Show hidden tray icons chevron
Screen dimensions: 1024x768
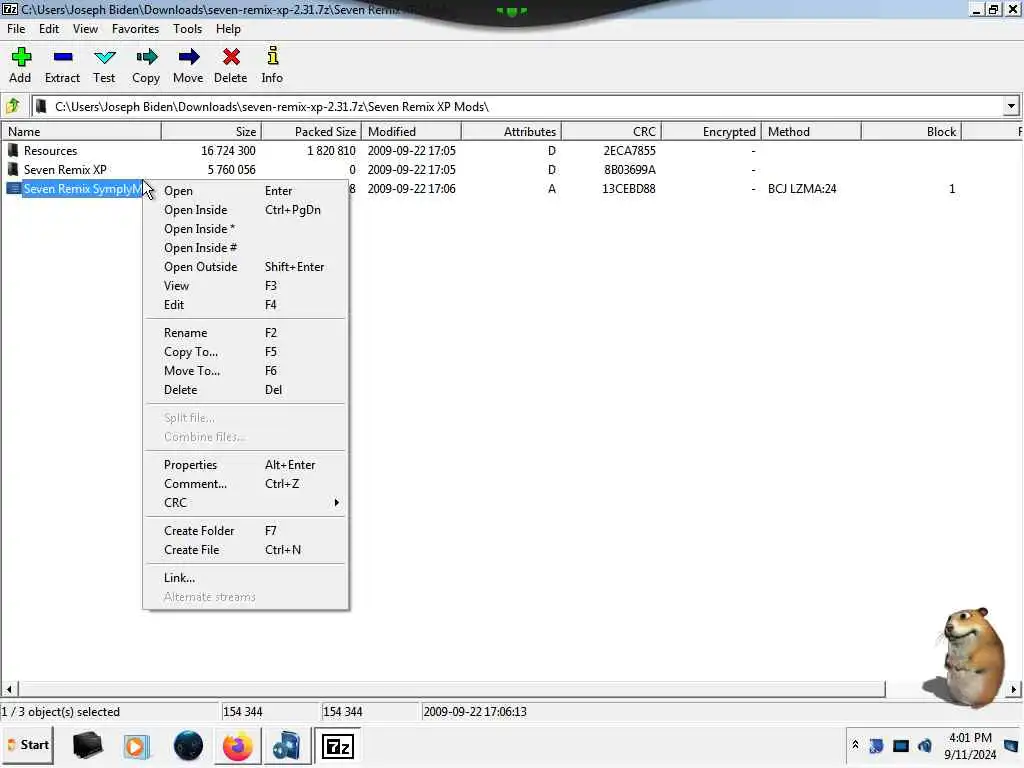pyautogui.click(x=856, y=744)
